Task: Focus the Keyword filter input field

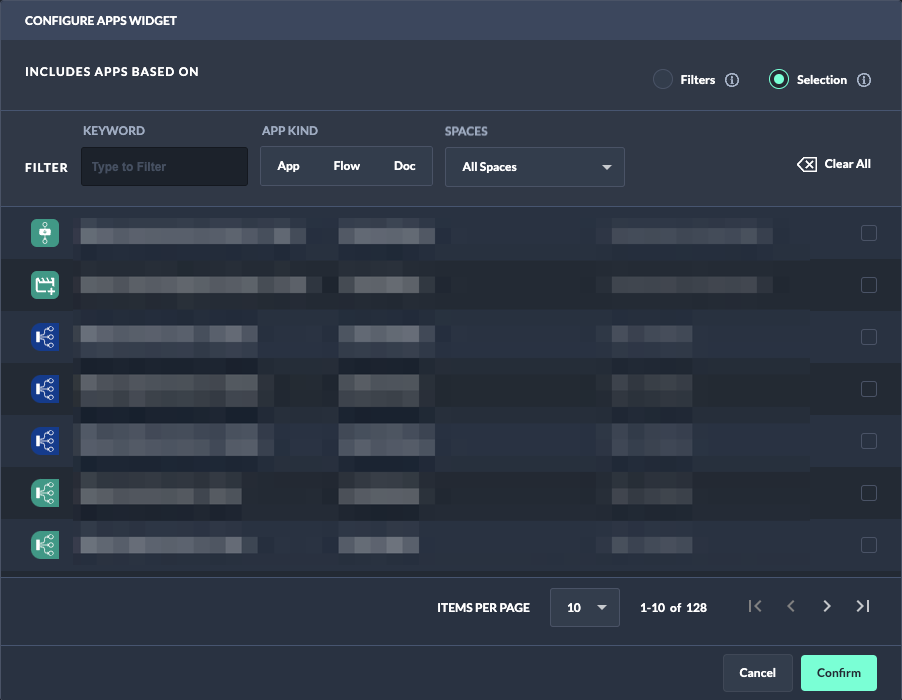Action: [164, 167]
